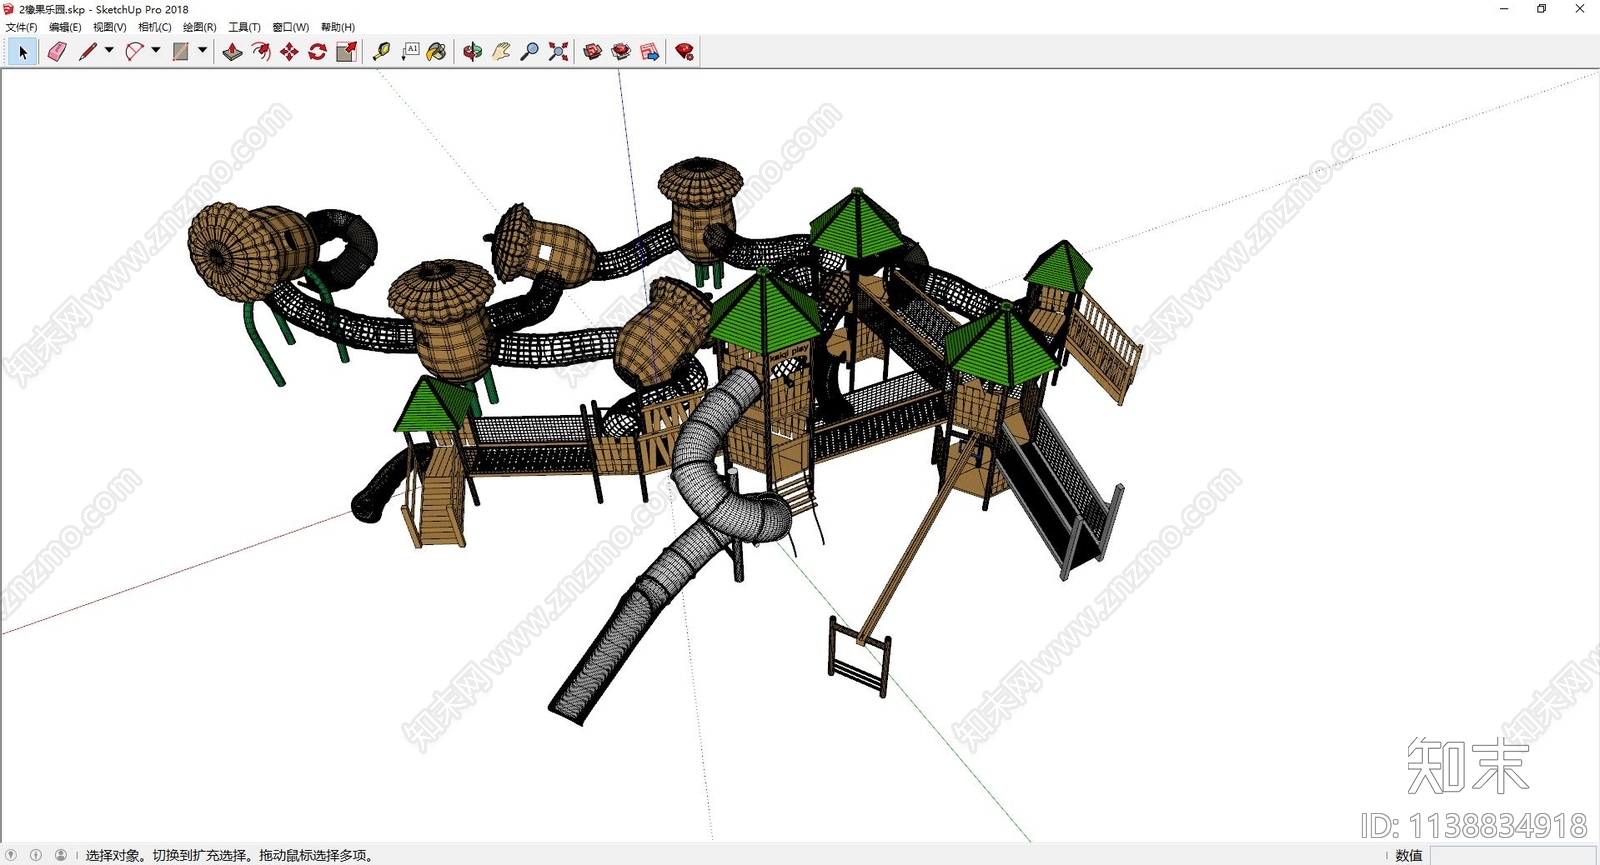Select the Rotate tool

[x=318, y=52]
